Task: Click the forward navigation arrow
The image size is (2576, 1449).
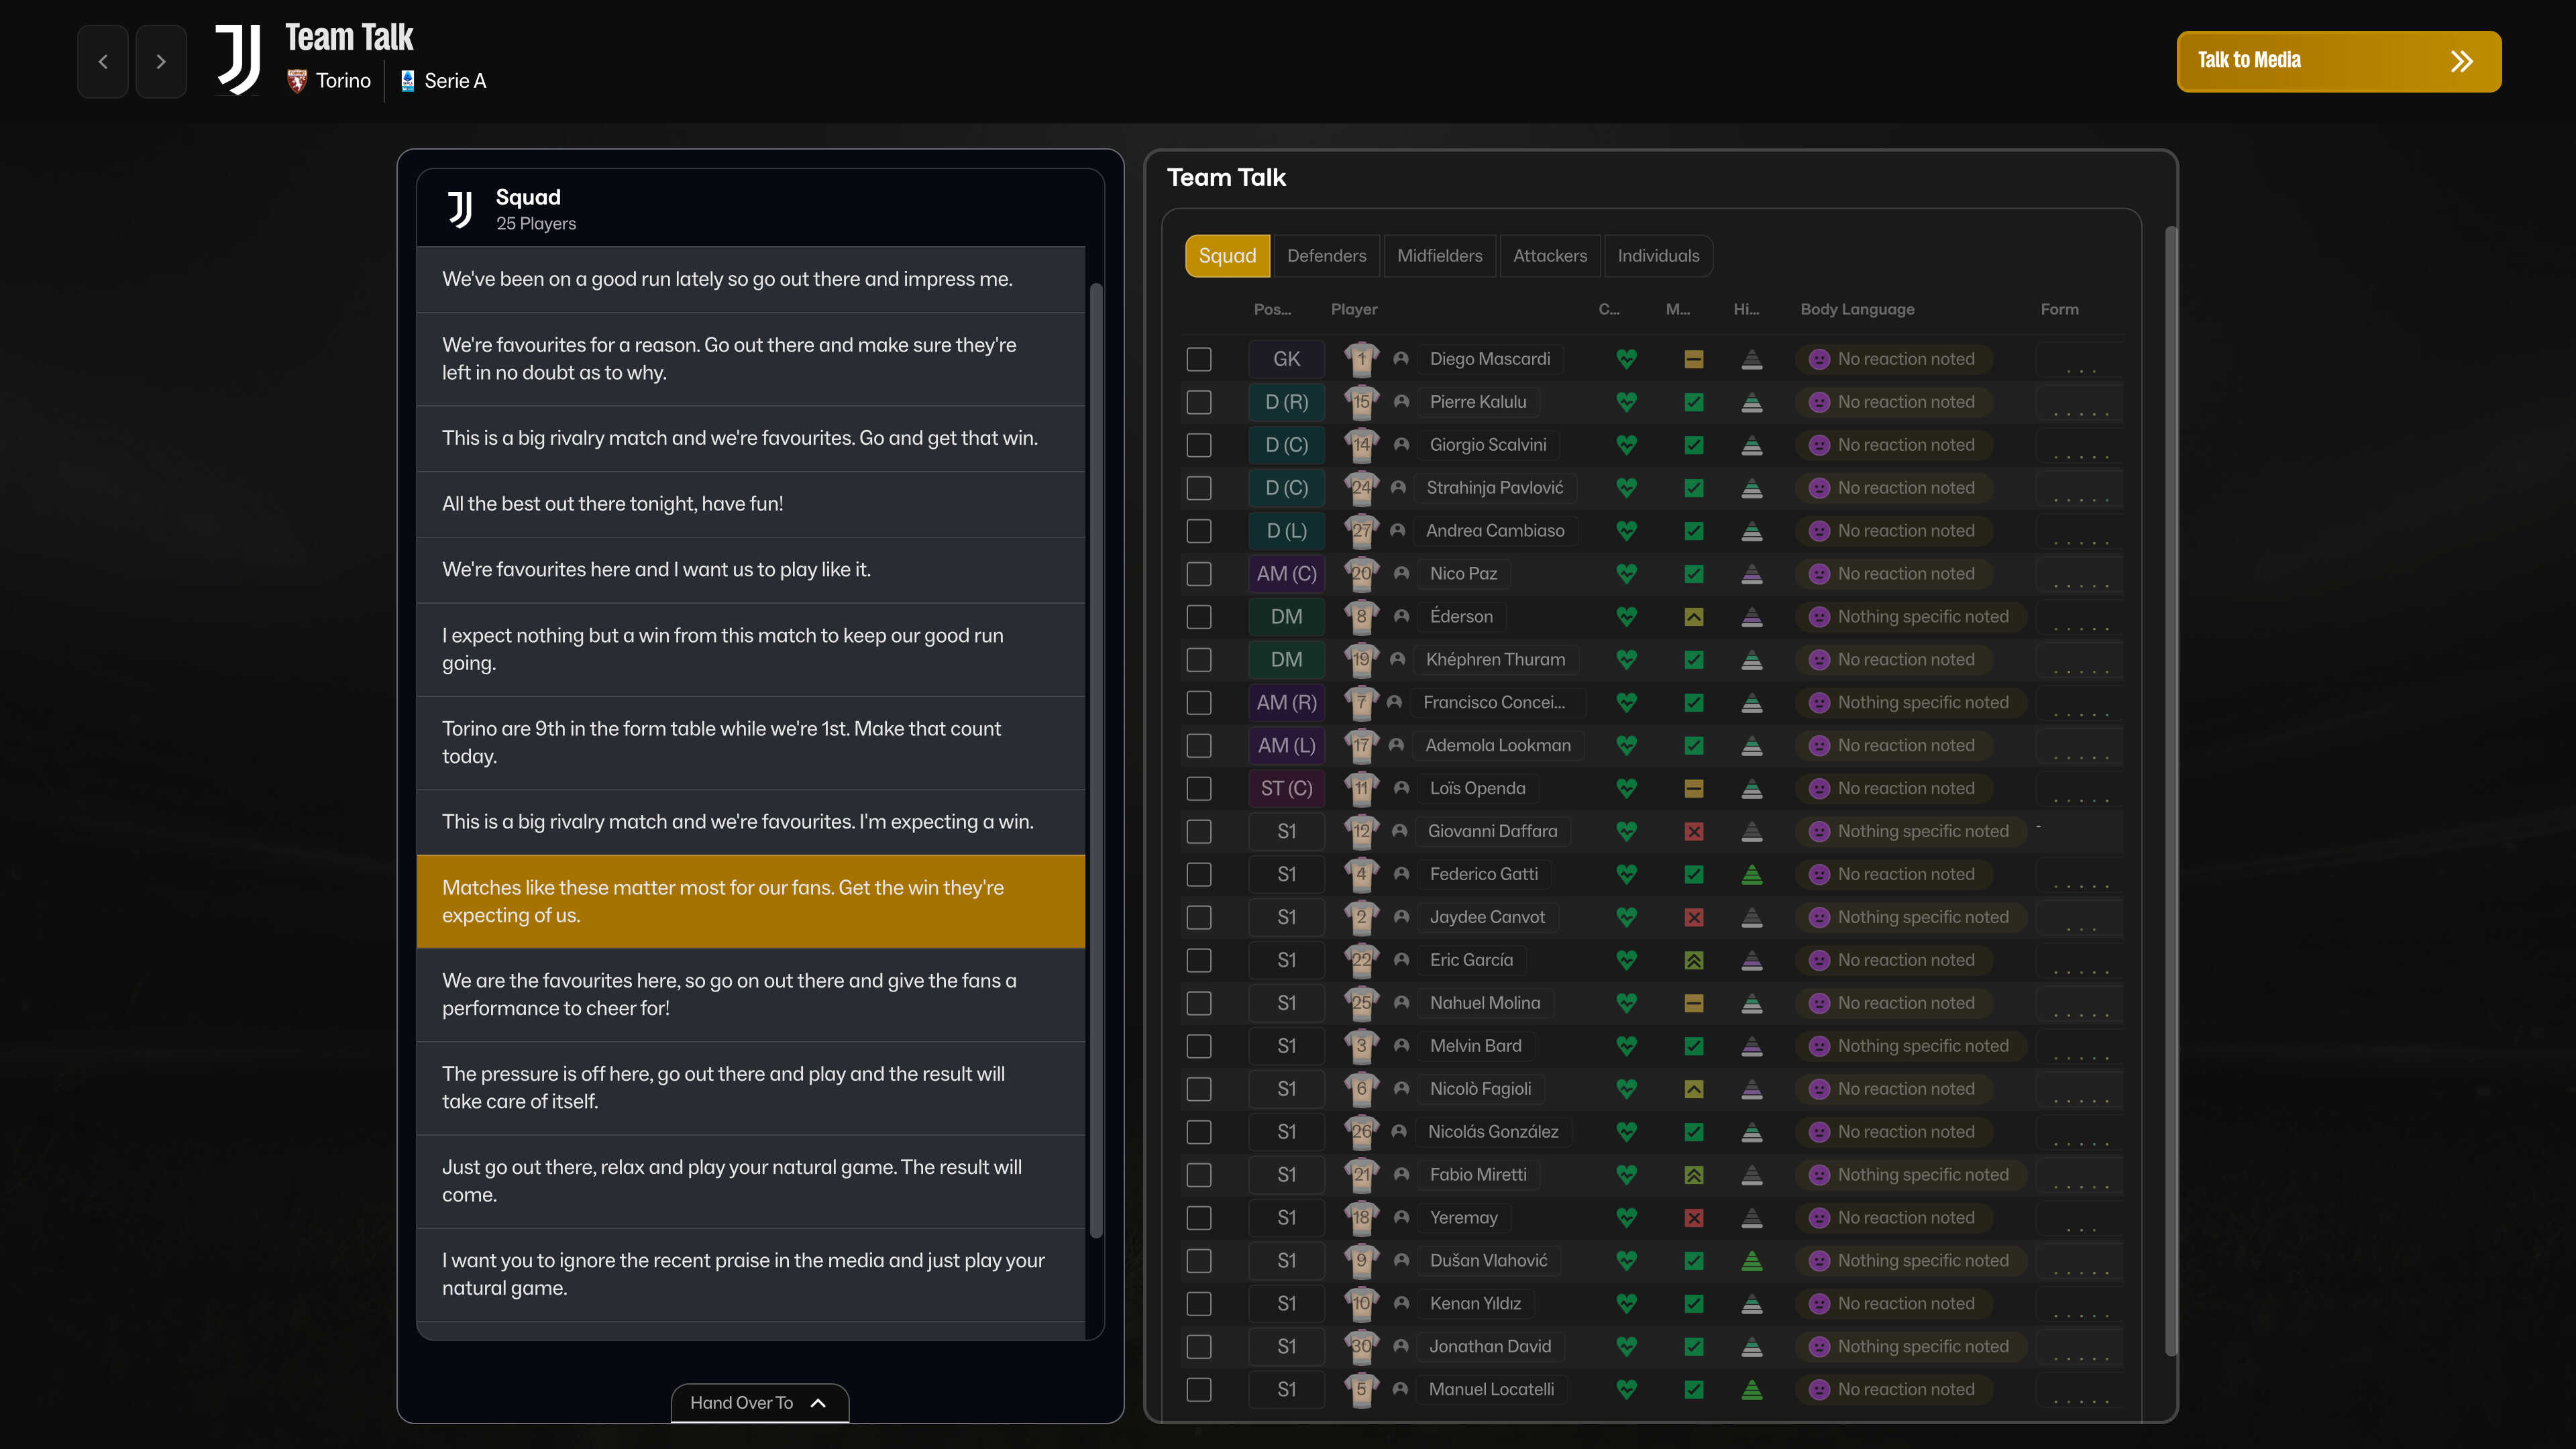Action: 161,62
